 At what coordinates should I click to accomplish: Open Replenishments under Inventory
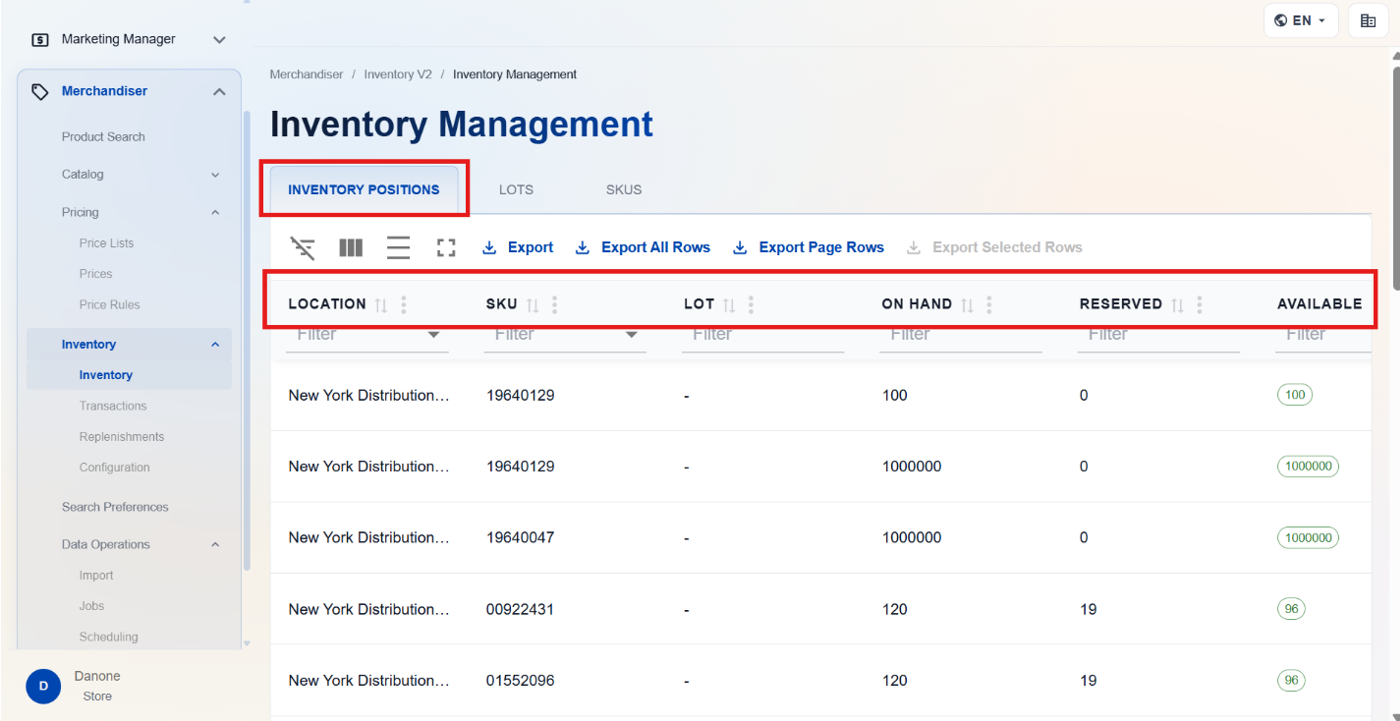pyautogui.click(x=122, y=437)
